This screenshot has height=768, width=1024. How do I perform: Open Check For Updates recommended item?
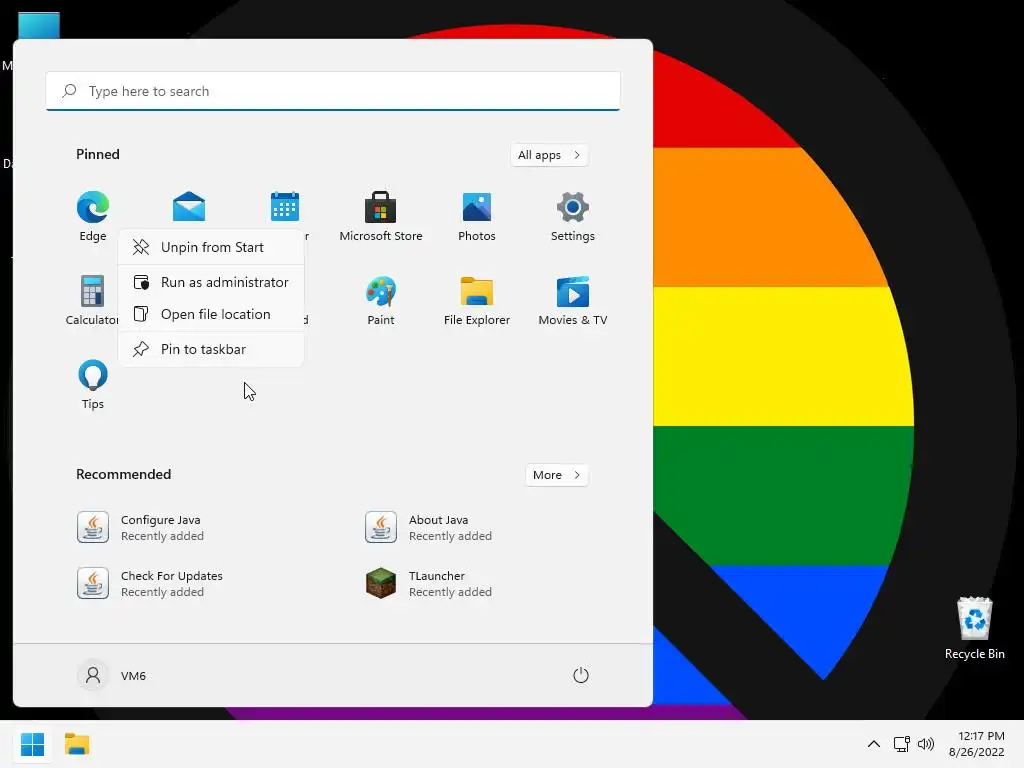[x=150, y=583]
